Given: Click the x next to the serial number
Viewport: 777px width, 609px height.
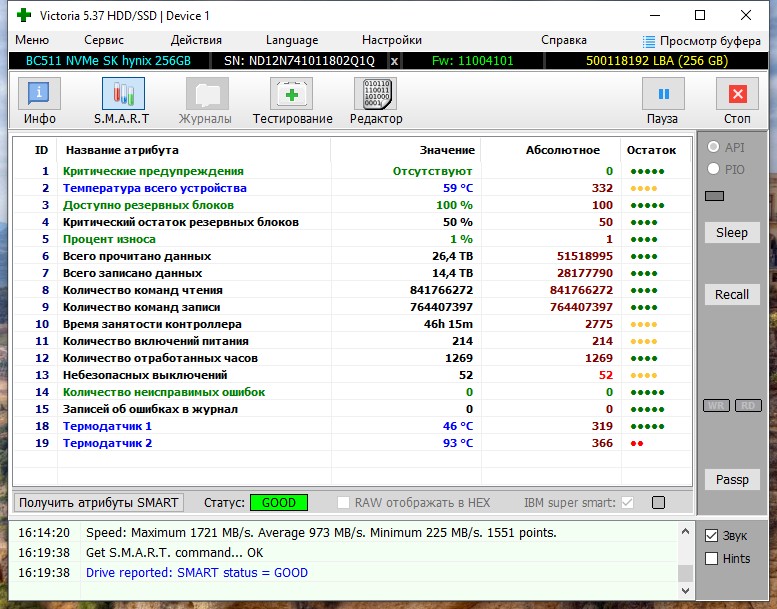Looking at the screenshot, I should 394,61.
